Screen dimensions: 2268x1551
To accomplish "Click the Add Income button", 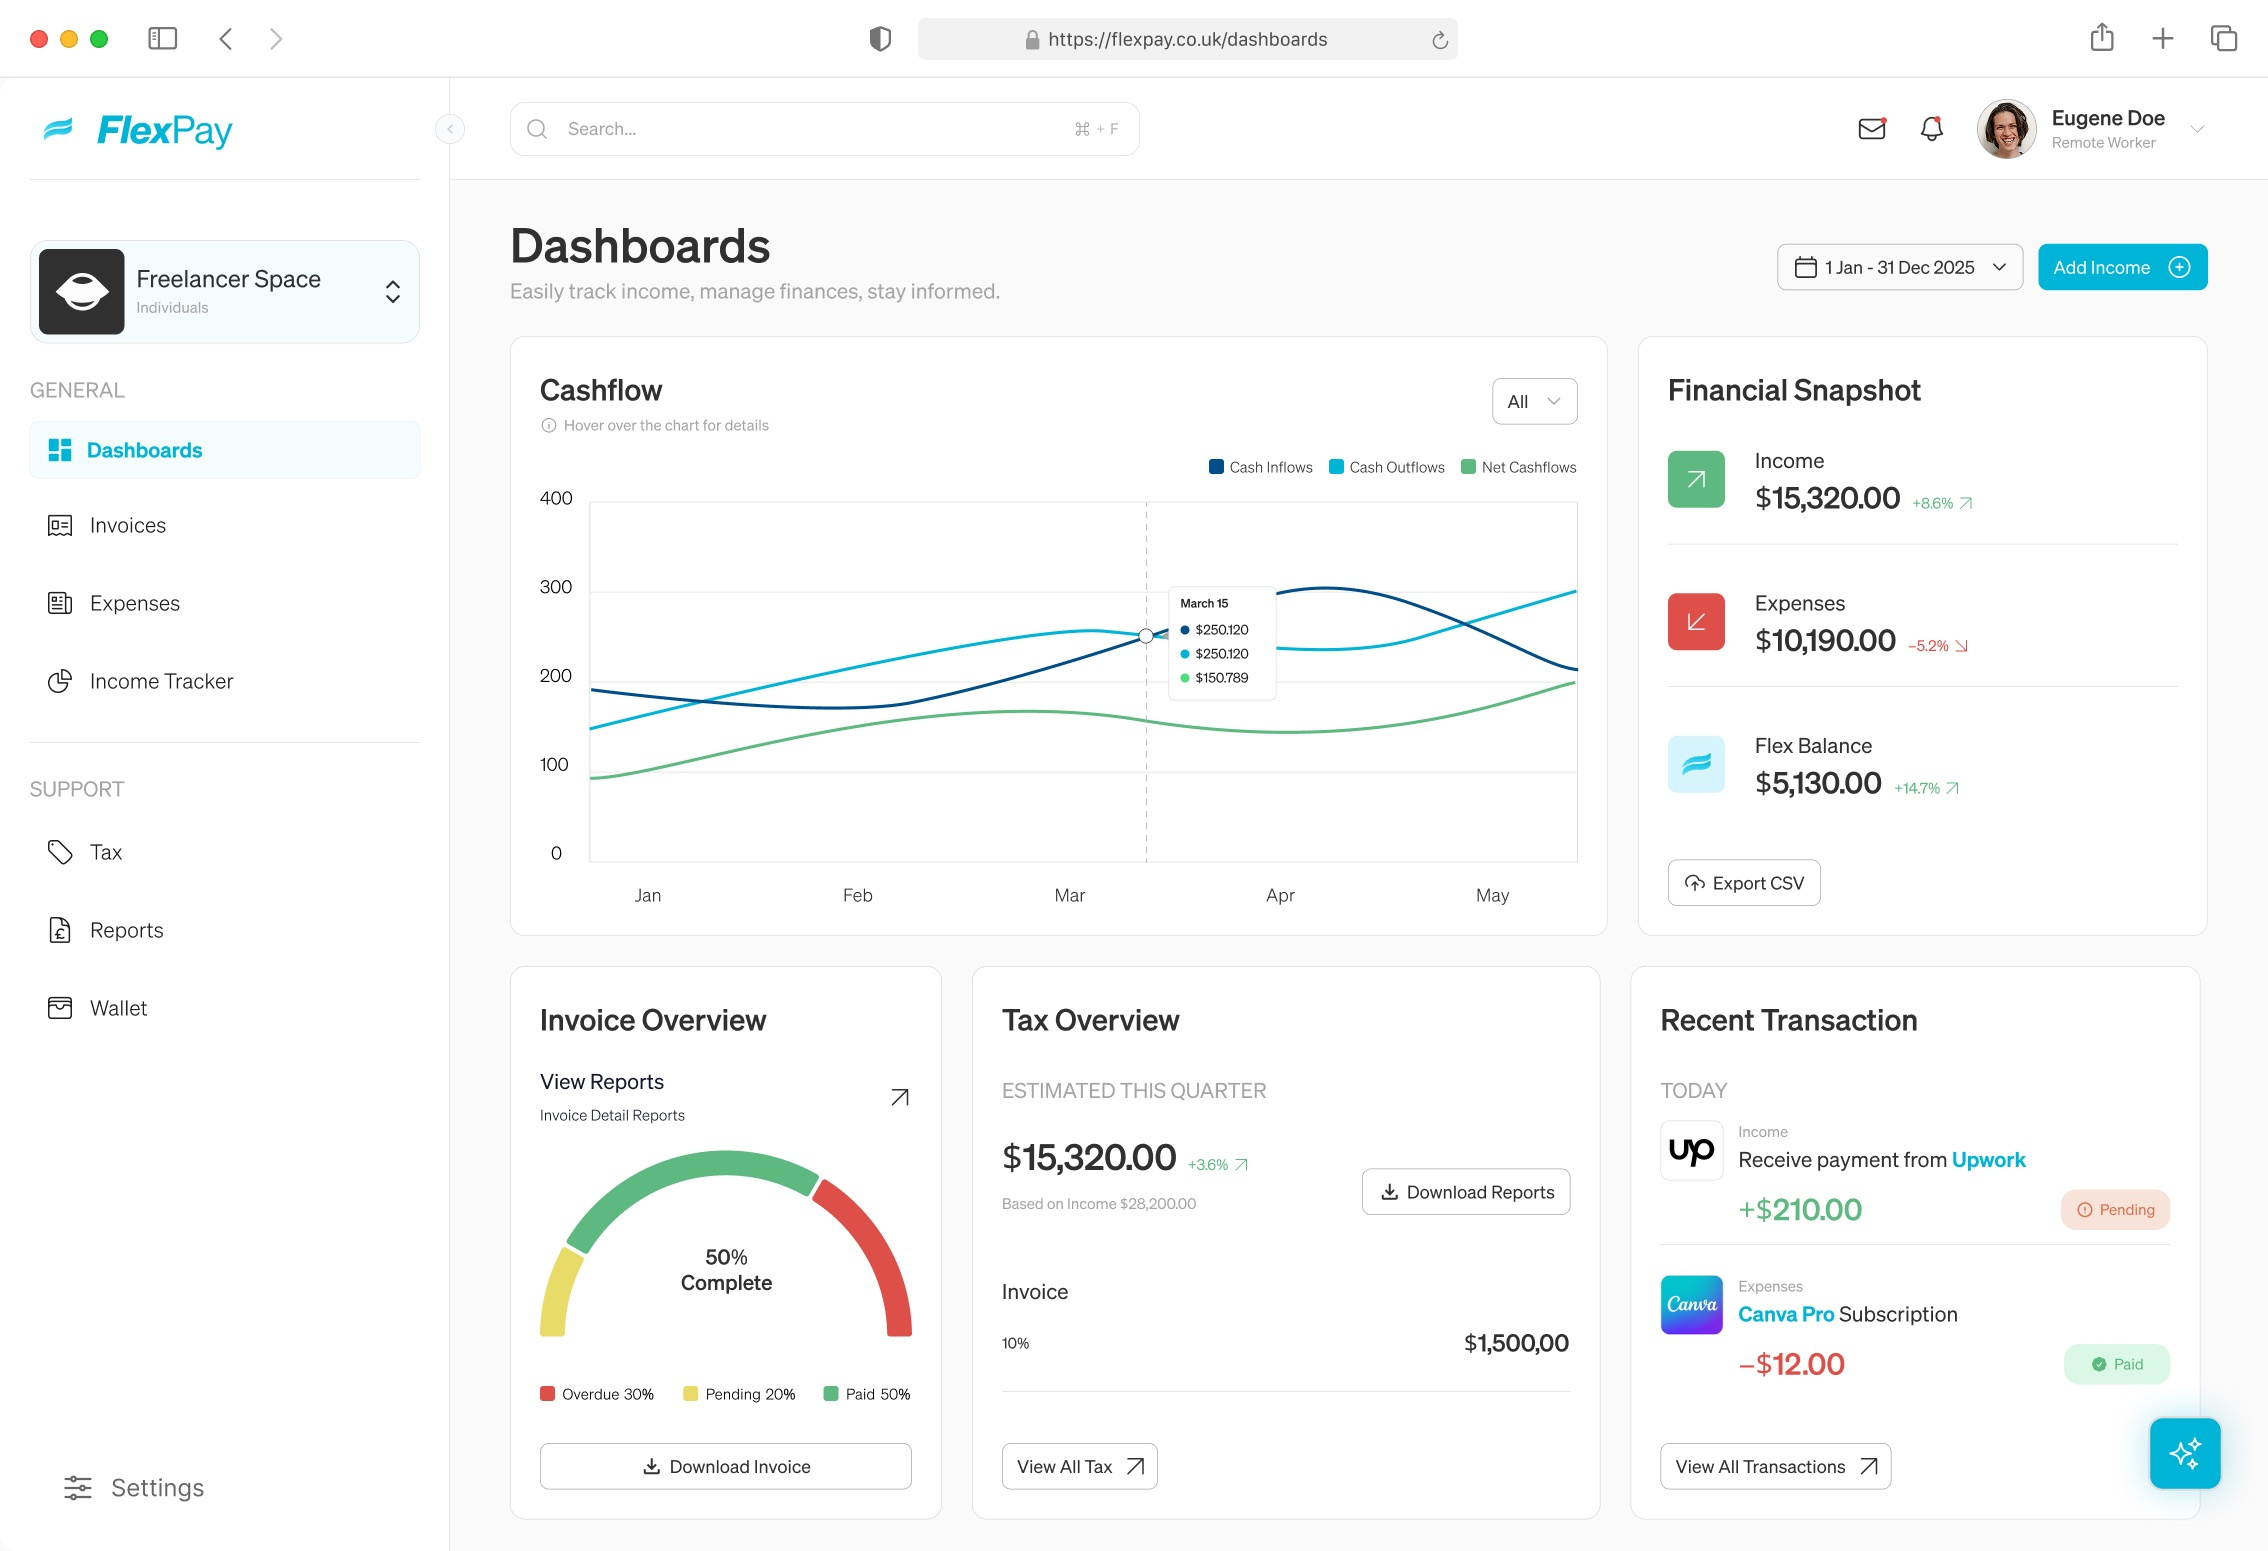I will (2121, 267).
